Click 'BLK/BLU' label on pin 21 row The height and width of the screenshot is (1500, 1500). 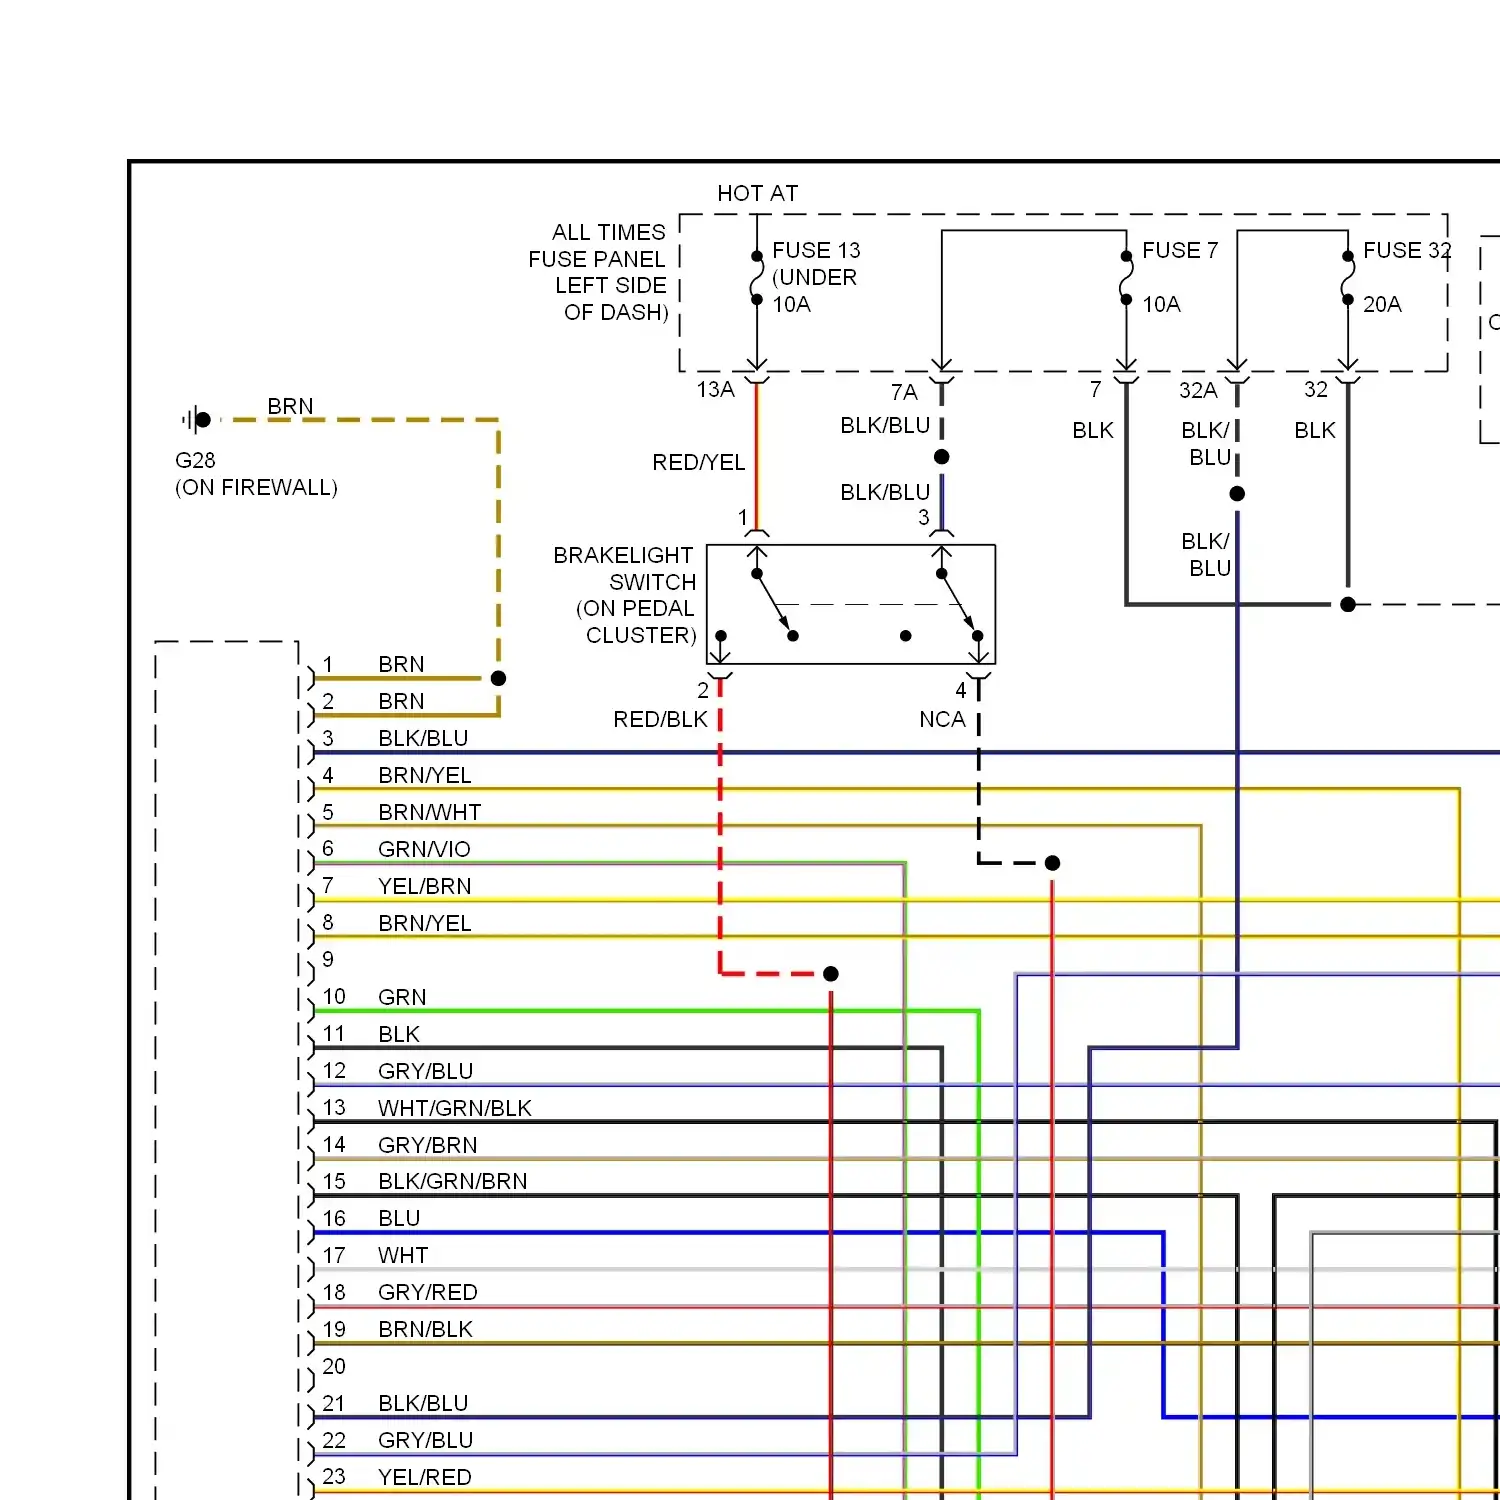coord(423,1403)
